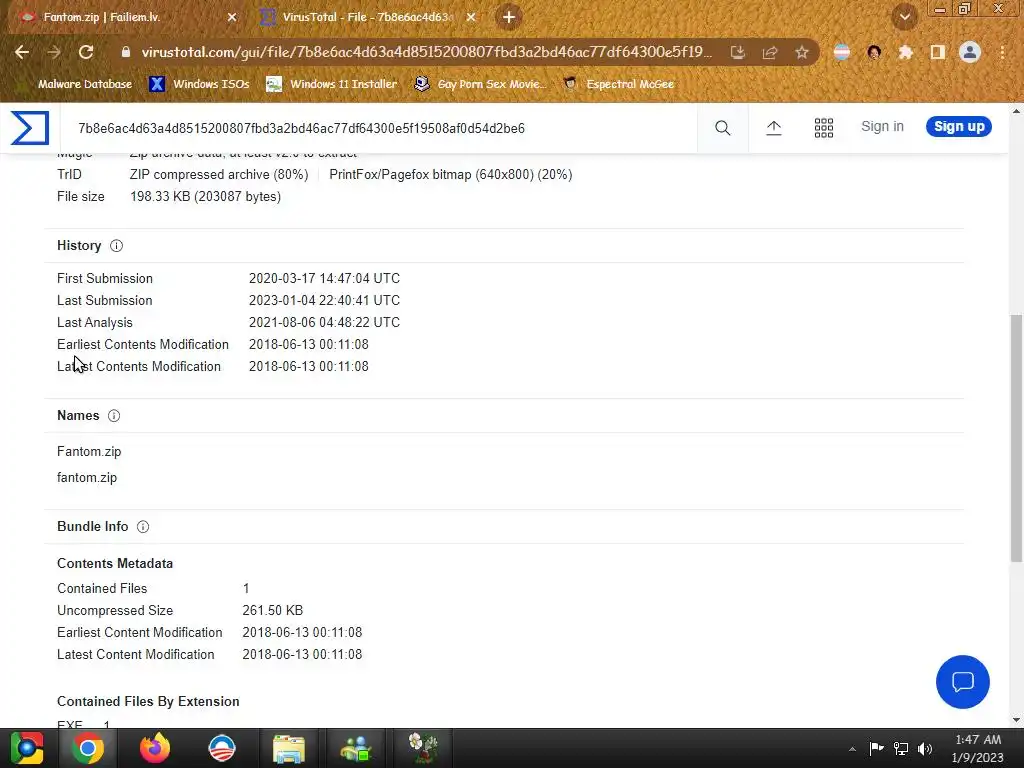The height and width of the screenshot is (768, 1024).
Task: Click the File size value 198.33 KB
Action: [x=206, y=197]
